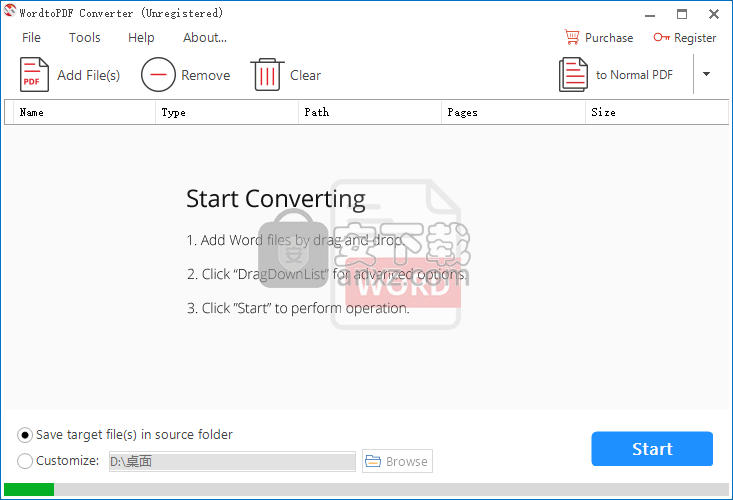
Task: Click the Browse folder icon
Action: tap(373, 461)
